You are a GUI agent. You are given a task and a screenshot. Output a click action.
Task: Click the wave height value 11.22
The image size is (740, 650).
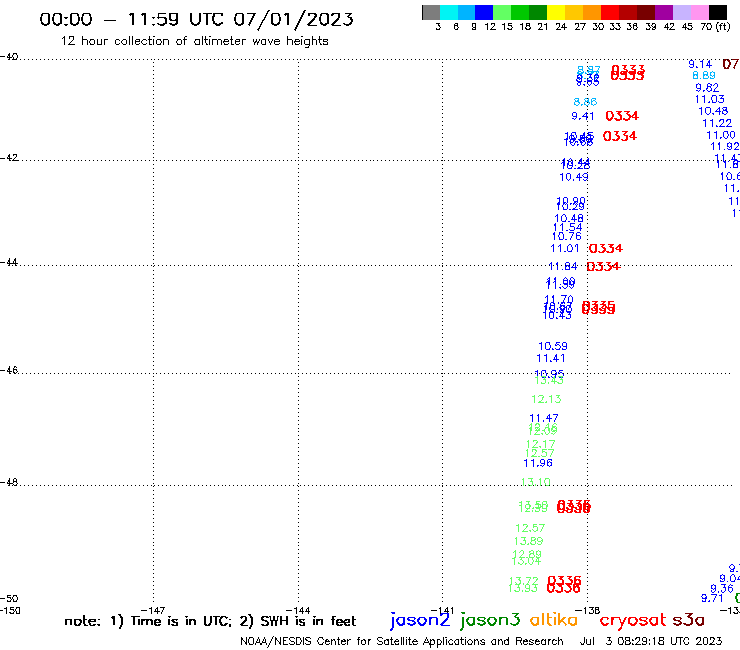coord(717,124)
